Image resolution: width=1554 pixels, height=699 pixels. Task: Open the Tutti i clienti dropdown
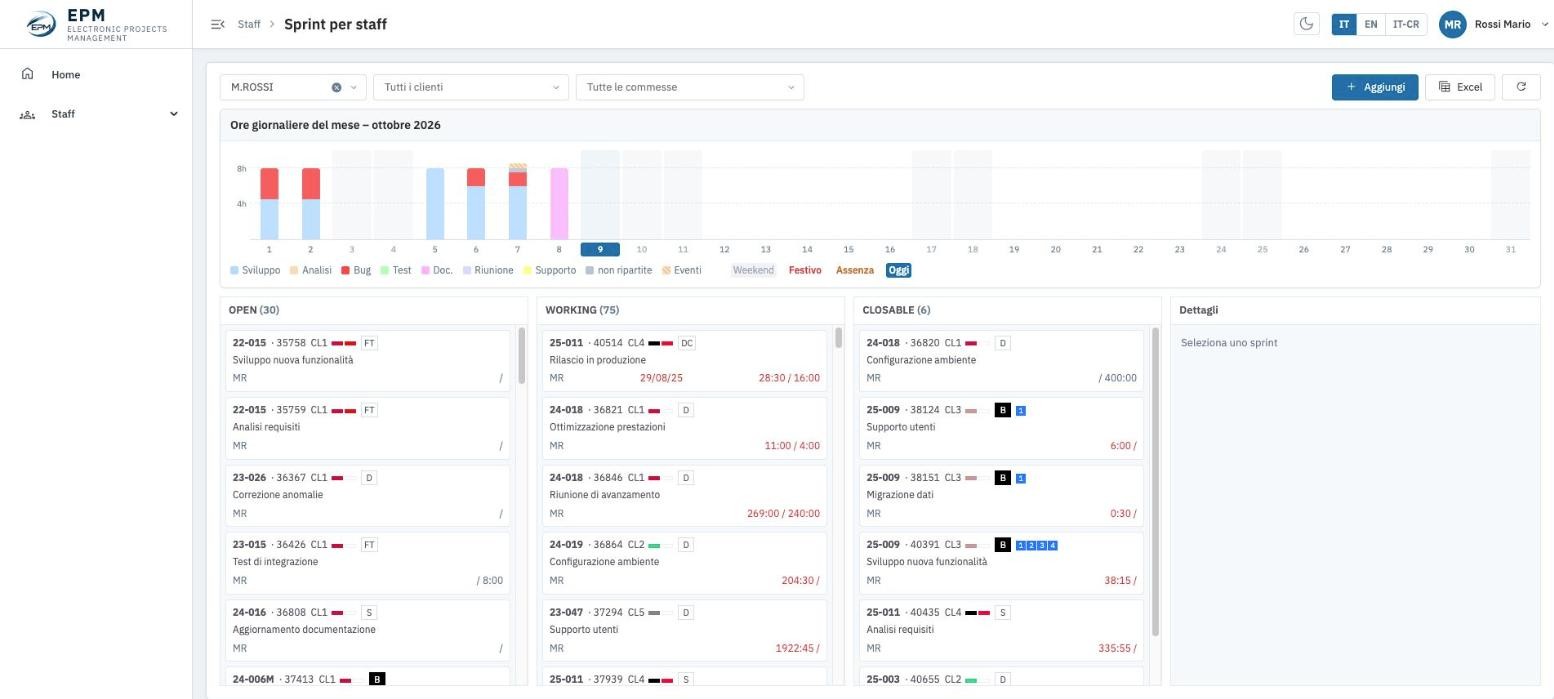point(470,87)
